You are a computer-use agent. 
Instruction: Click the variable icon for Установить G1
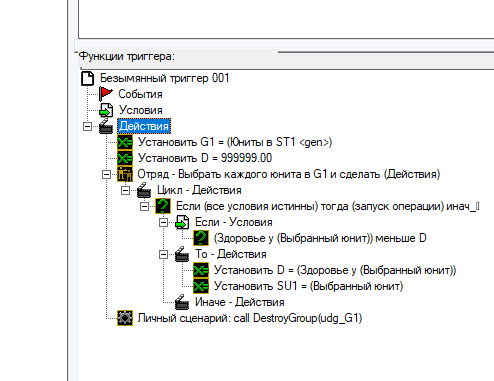pyautogui.click(x=125, y=142)
